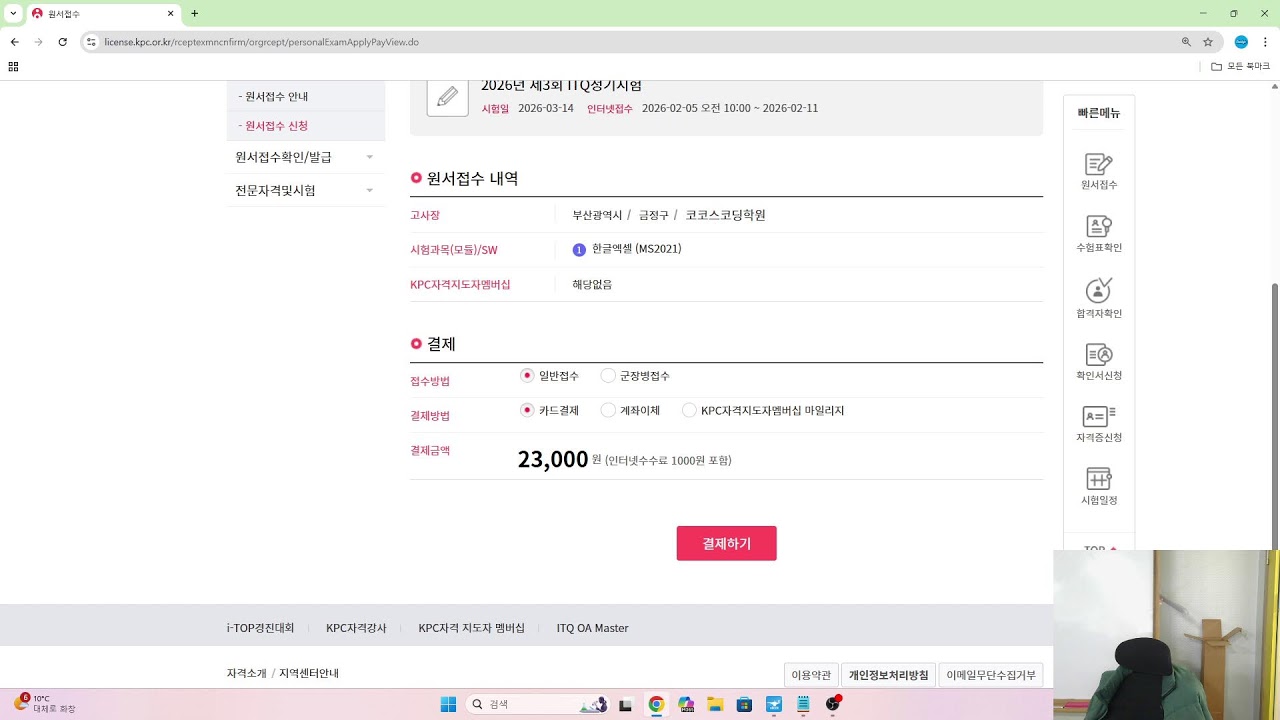
Task: Click the 결제하기 button
Action: point(726,543)
